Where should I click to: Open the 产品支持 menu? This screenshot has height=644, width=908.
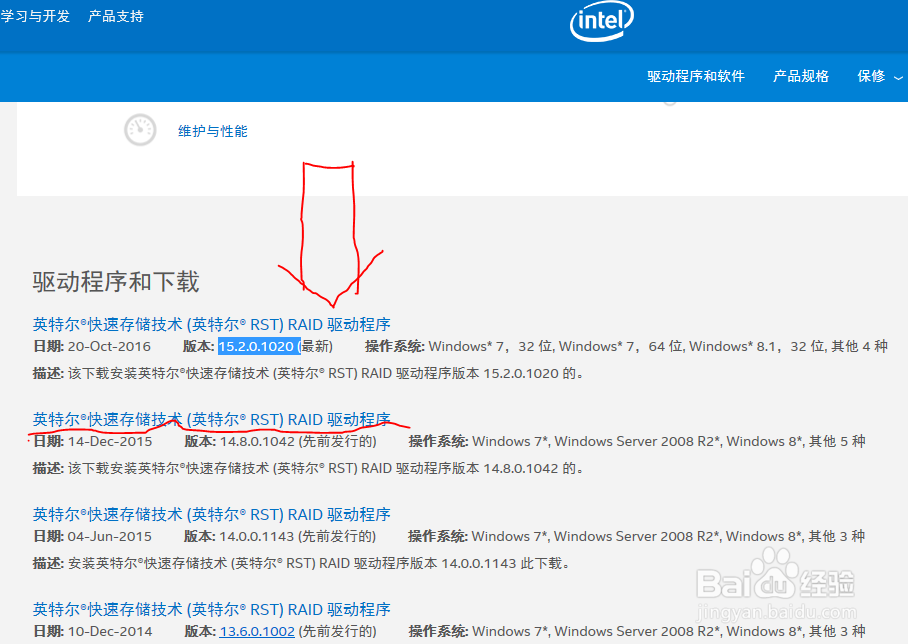click(115, 16)
